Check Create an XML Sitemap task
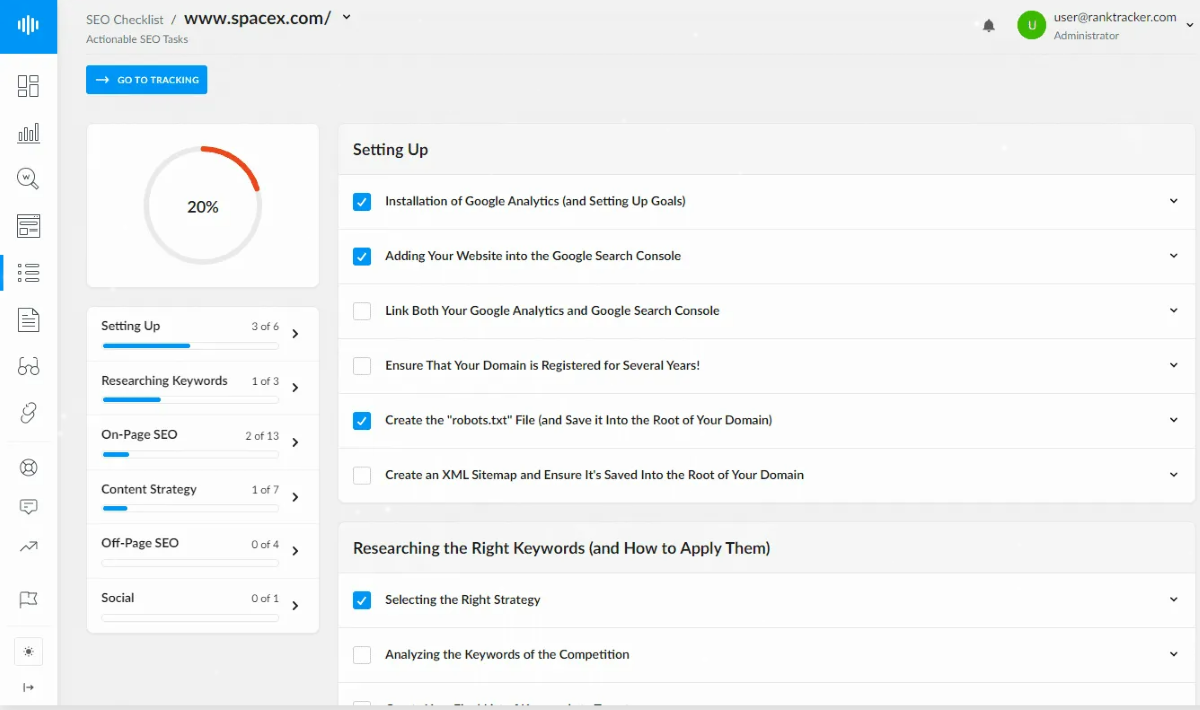1200x710 pixels. coord(362,476)
